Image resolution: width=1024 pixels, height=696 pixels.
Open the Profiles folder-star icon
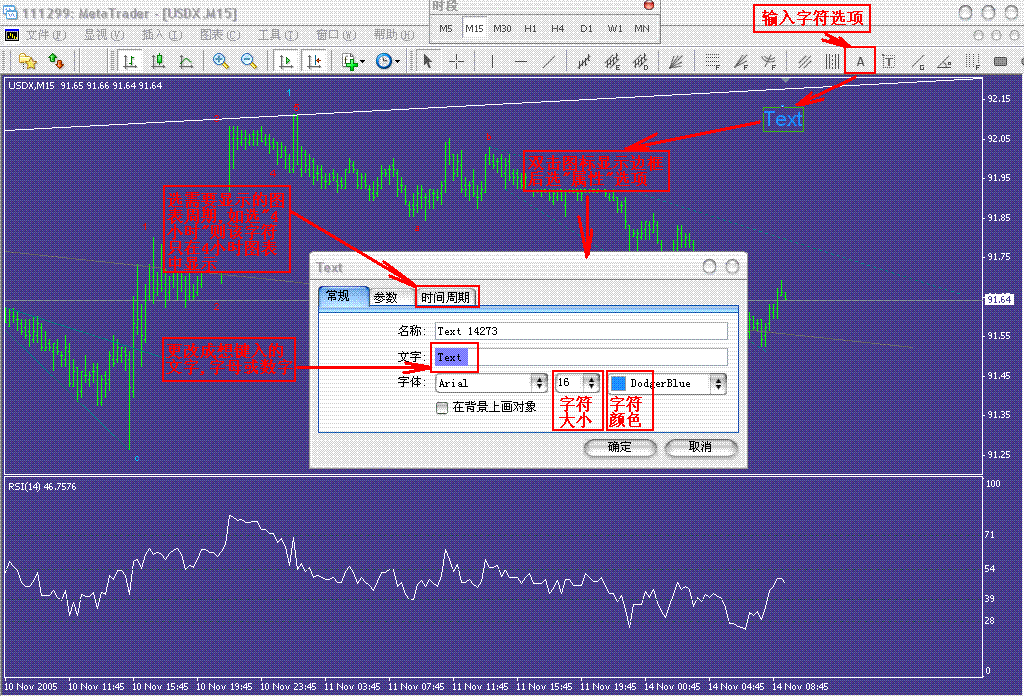27,61
